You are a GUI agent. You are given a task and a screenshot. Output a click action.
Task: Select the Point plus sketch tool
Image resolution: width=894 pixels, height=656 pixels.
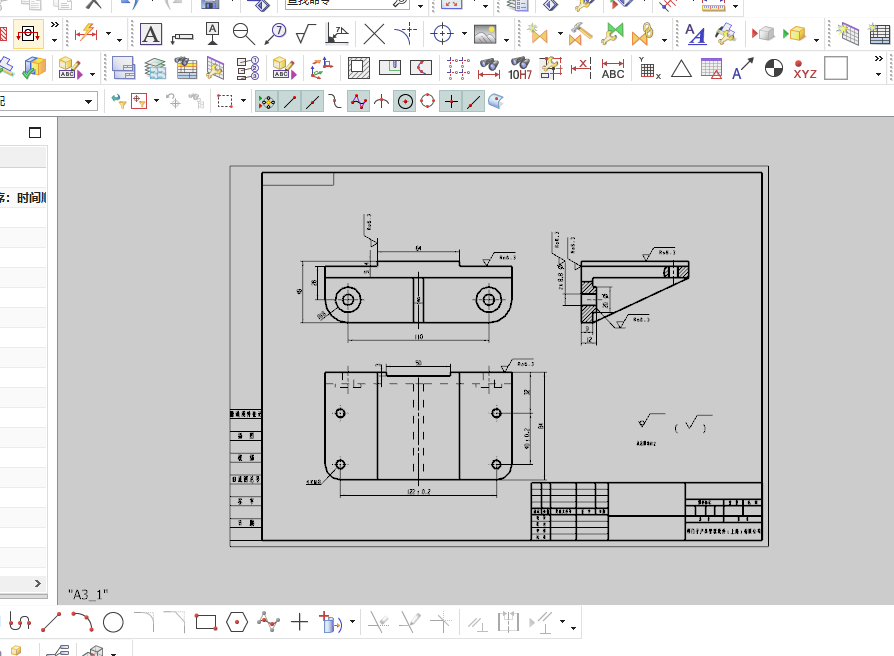(299, 622)
